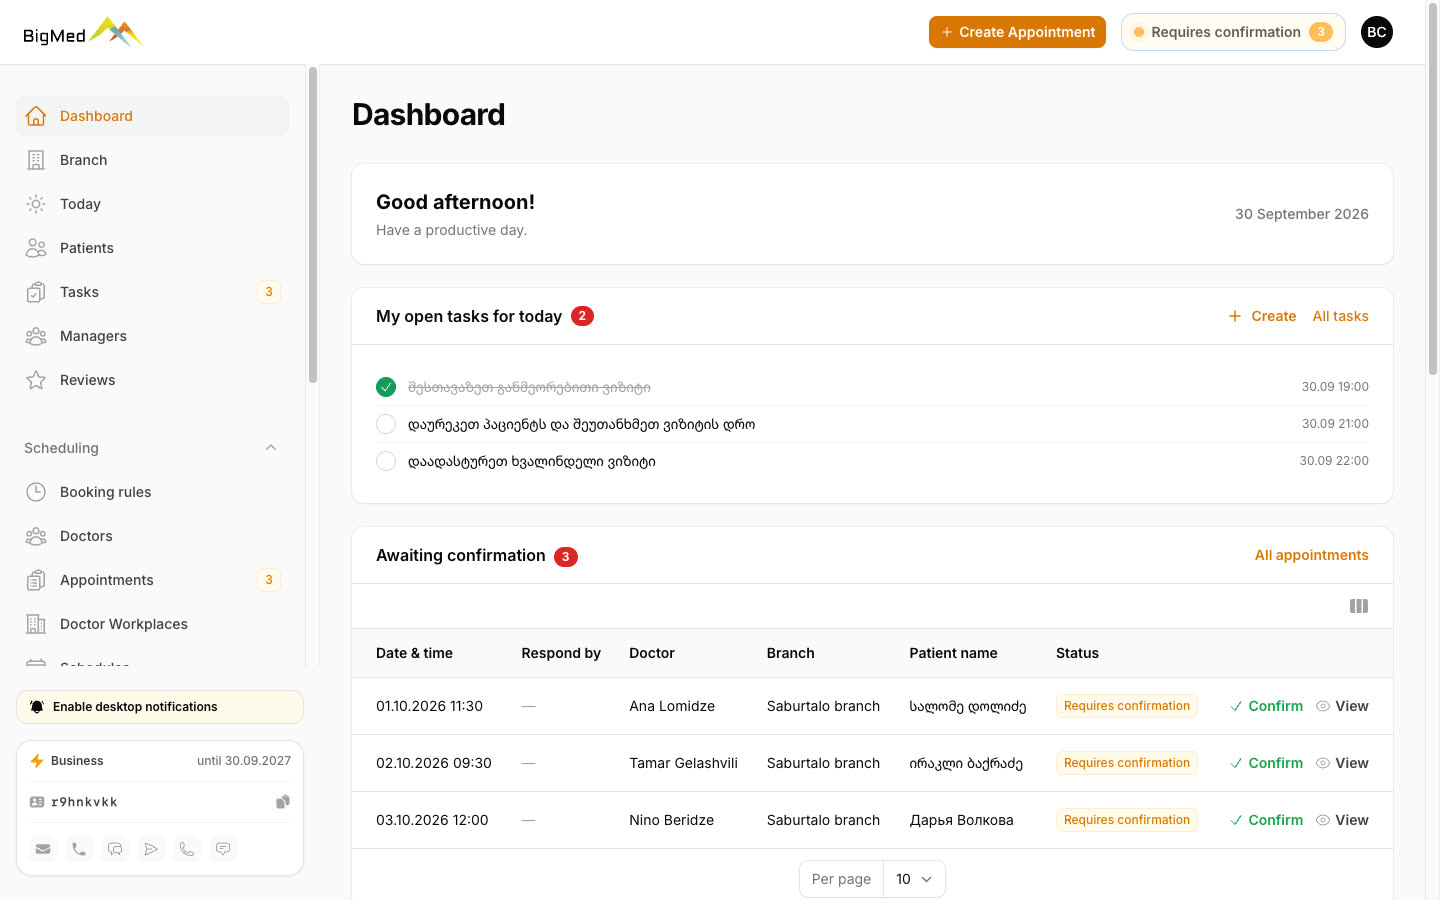This screenshot has height=900, width=1440.
Task: Open Patients in the sidebar
Action: coord(152,248)
